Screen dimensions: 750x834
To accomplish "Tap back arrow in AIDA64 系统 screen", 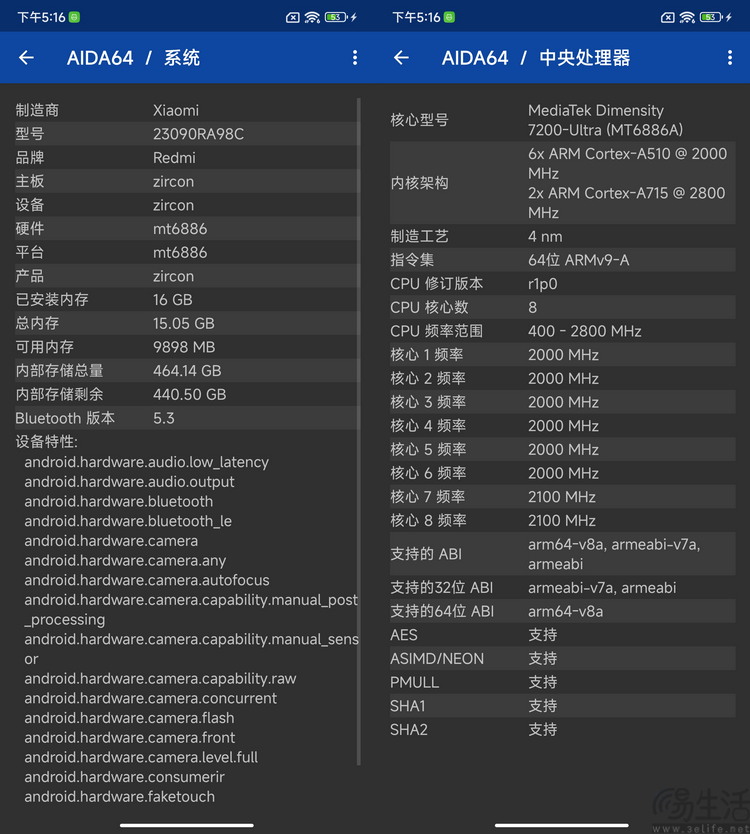I will pyautogui.click(x=26, y=57).
